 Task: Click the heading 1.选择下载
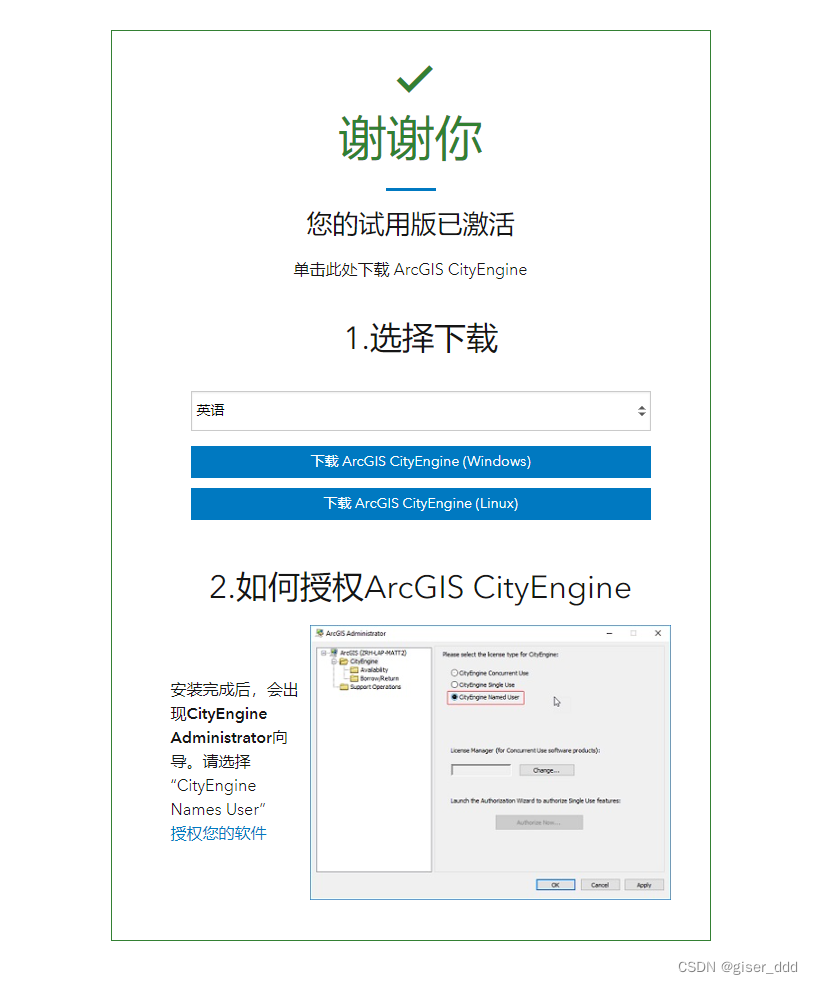click(x=422, y=339)
